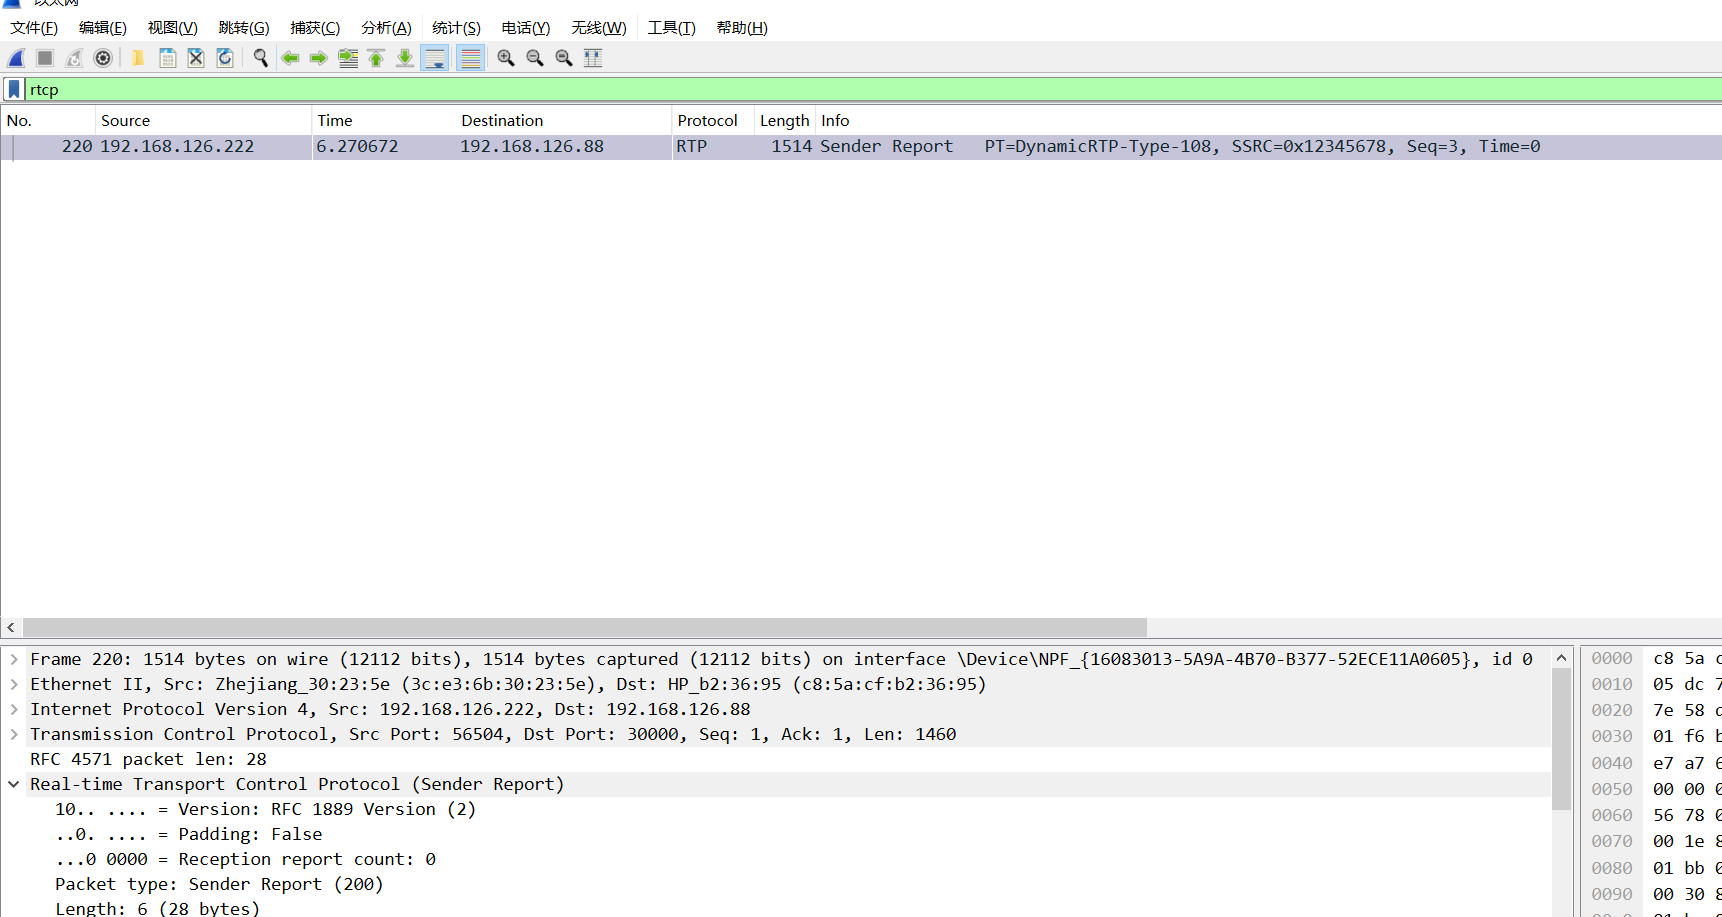The height and width of the screenshot is (917, 1722).
Task: Reload the current capture file
Action: 225,57
